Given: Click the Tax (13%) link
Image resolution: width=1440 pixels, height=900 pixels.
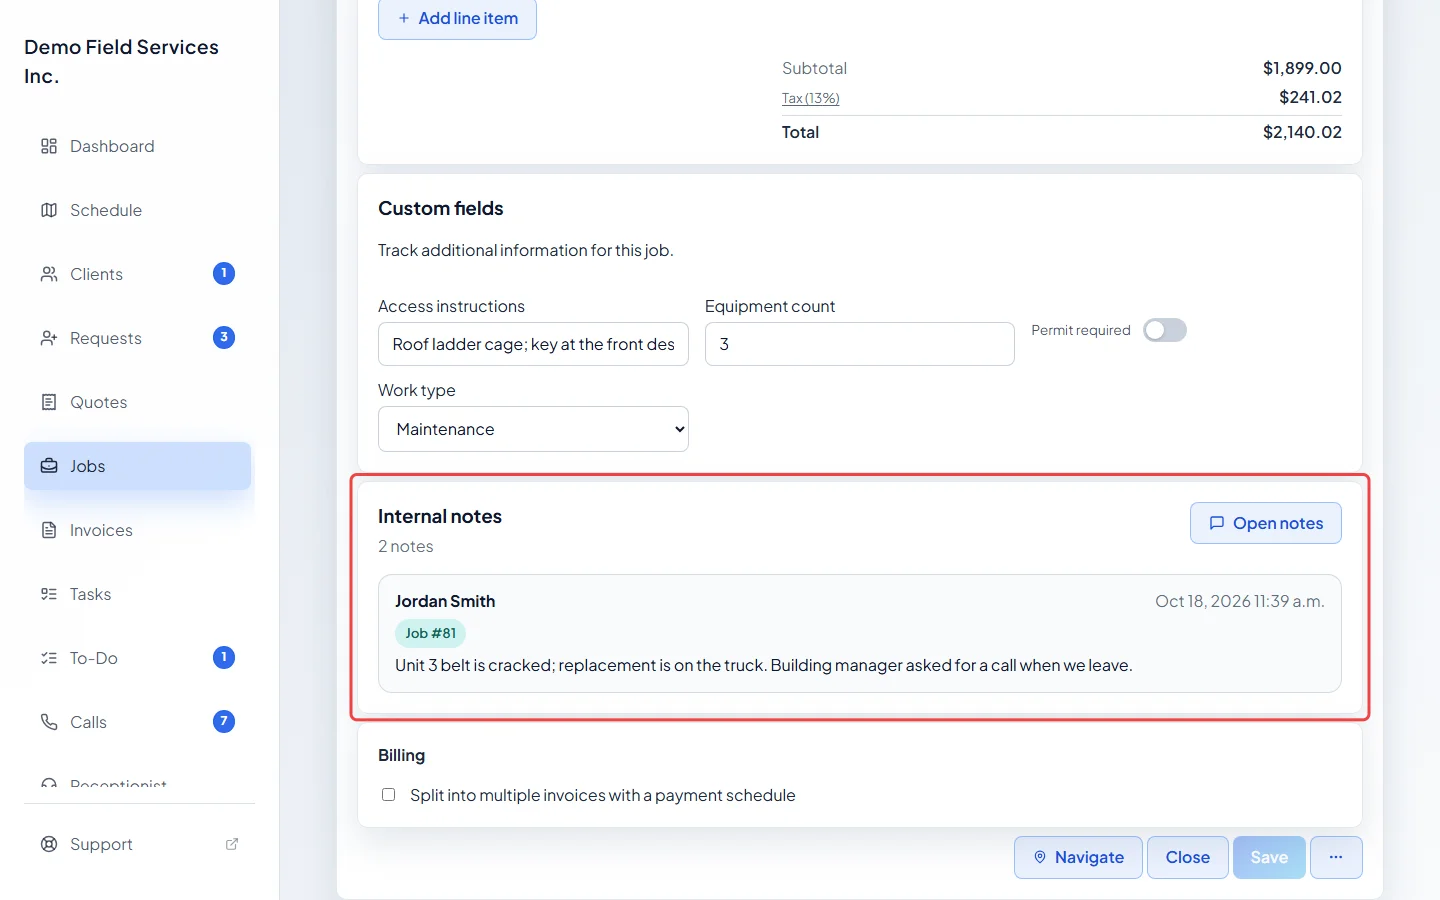Looking at the screenshot, I should (x=810, y=98).
